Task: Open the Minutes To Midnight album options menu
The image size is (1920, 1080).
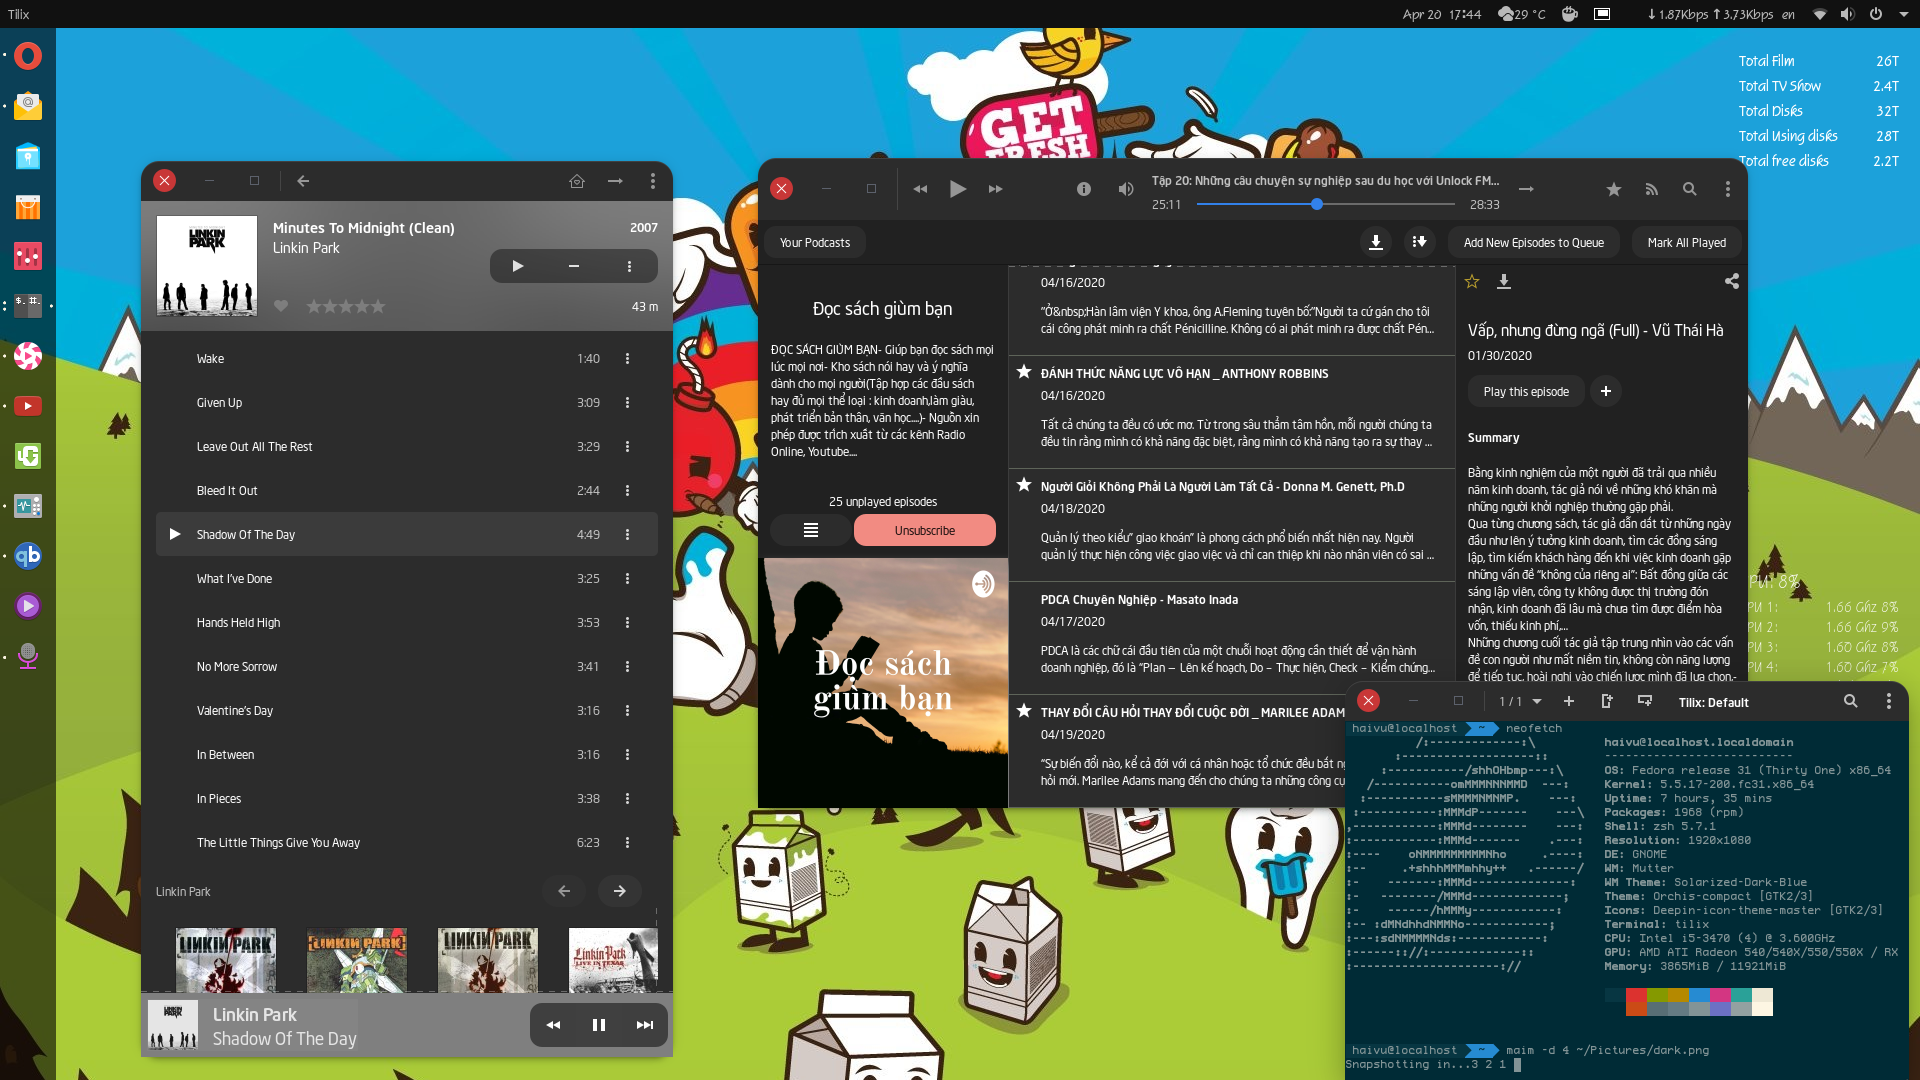Action: coord(629,266)
